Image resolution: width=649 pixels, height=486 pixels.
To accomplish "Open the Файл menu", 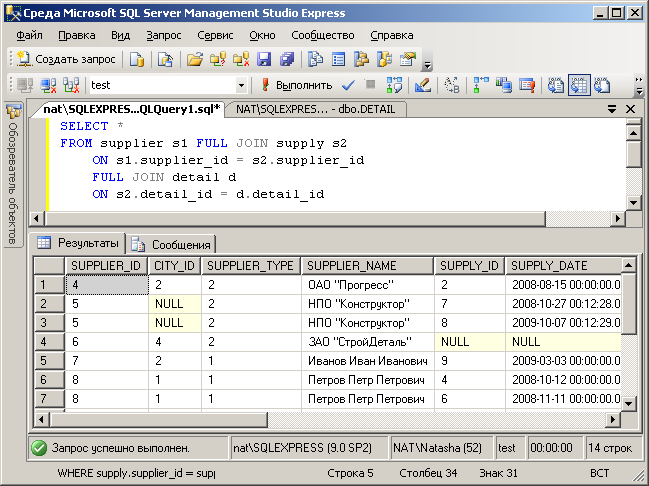I will [29, 36].
